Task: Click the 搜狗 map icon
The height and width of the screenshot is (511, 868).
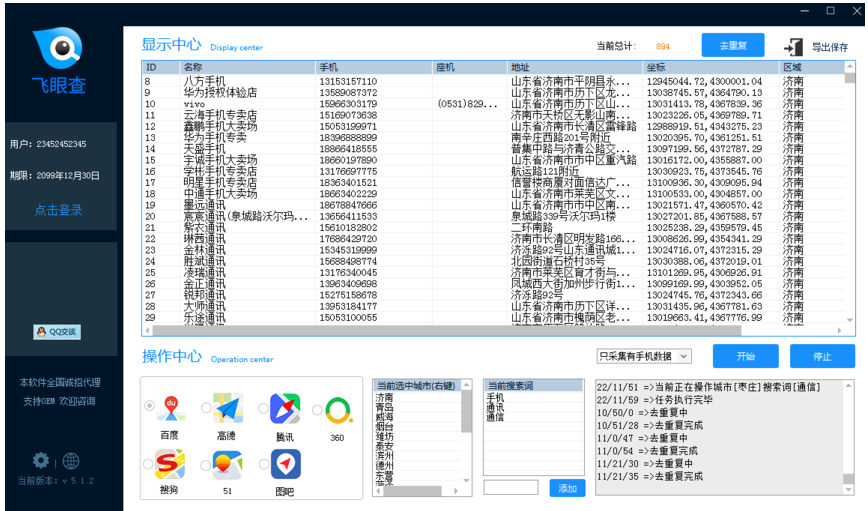Action: click(x=170, y=464)
